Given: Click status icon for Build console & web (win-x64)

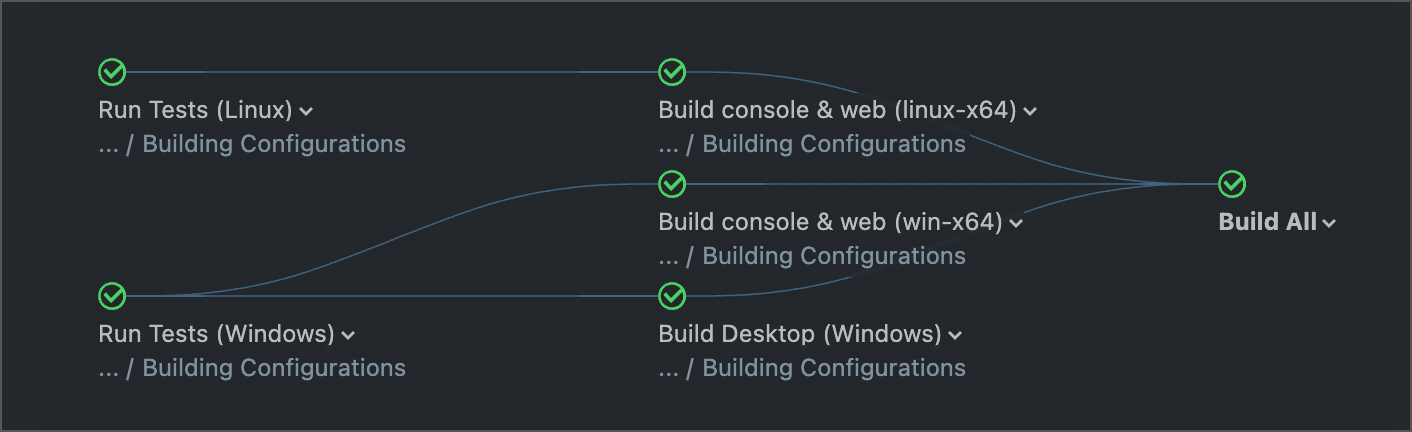Looking at the screenshot, I should point(672,184).
